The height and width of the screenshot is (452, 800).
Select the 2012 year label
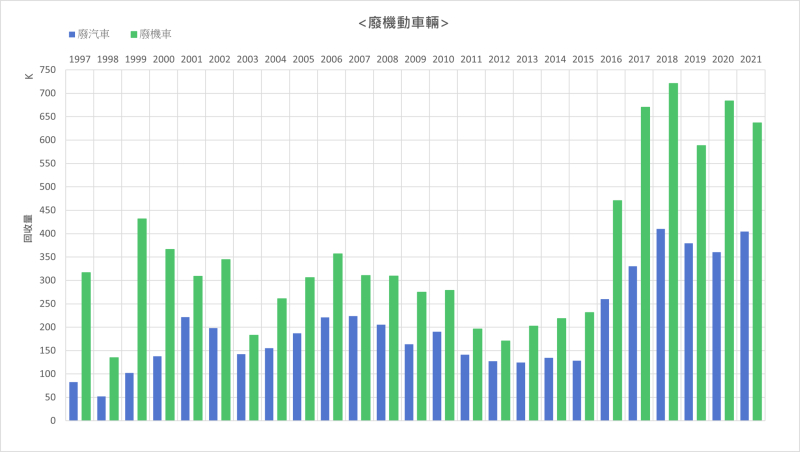(x=499, y=59)
